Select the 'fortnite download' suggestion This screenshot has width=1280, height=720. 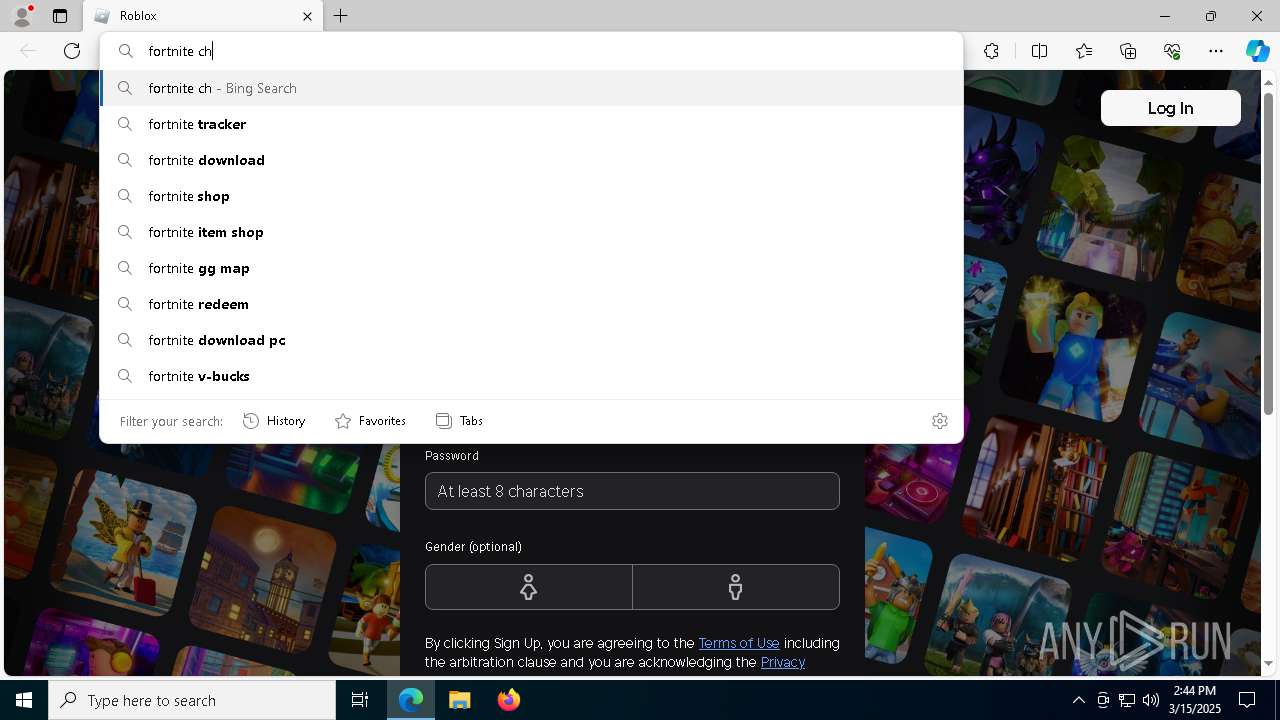pos(531,160)
